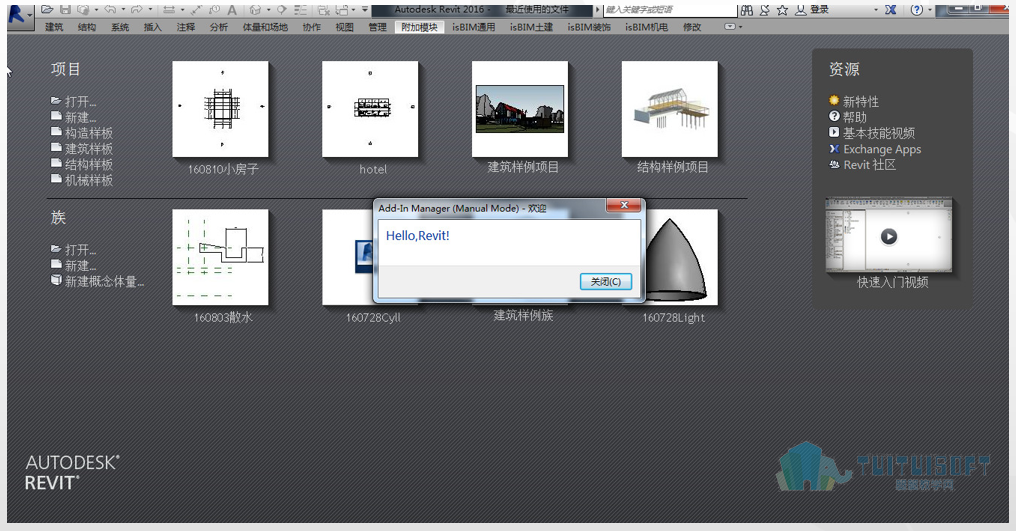1016x531 pixels.
Task: Expand the Redo history dropdown arrow
Action: click(150, 10)
